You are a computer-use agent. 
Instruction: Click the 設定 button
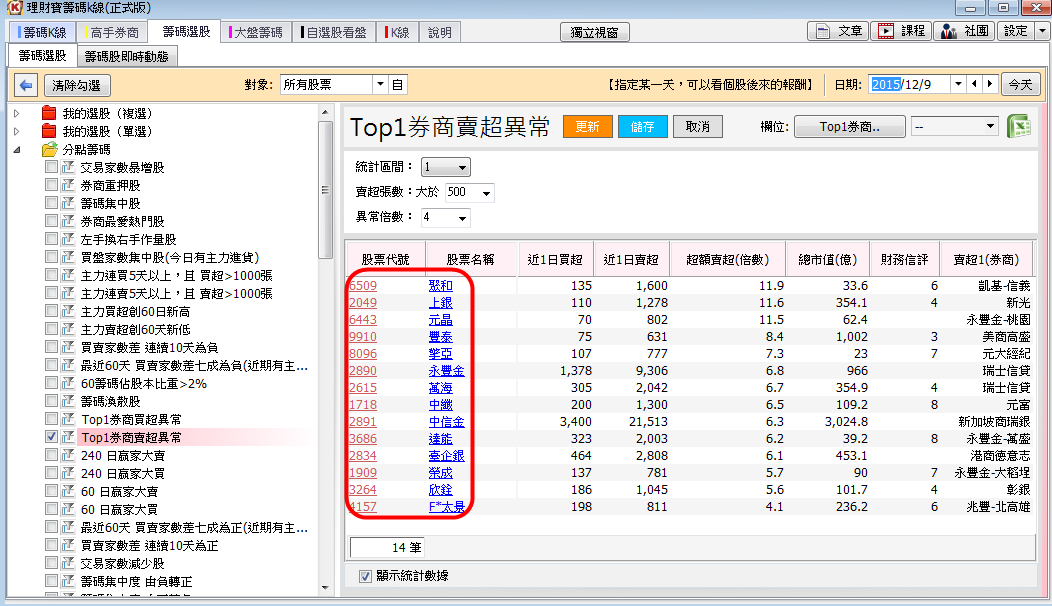(x=1016, y=32)
